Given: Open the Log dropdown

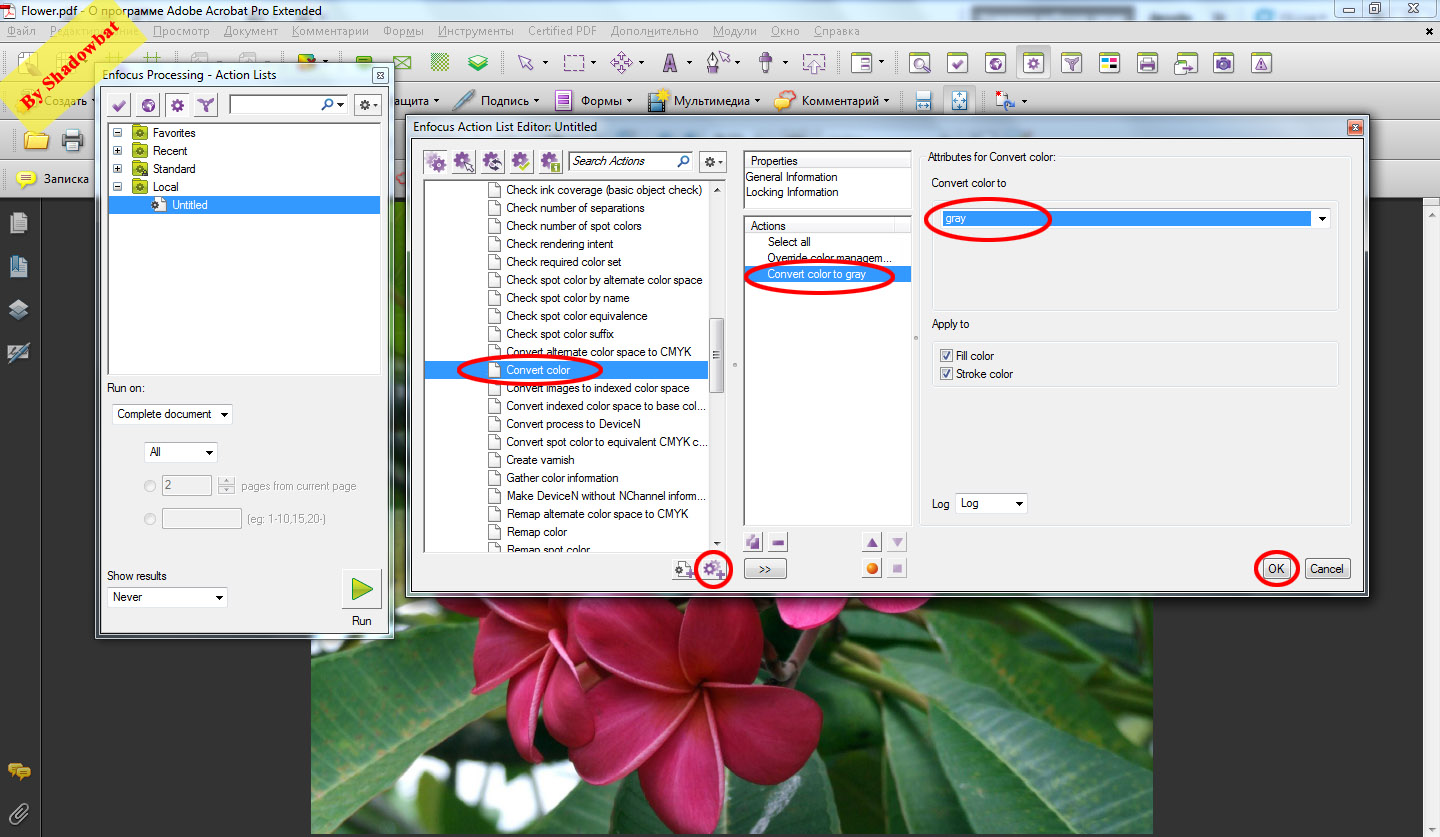Looking at the screenshot, I should [x=991, y=504].
